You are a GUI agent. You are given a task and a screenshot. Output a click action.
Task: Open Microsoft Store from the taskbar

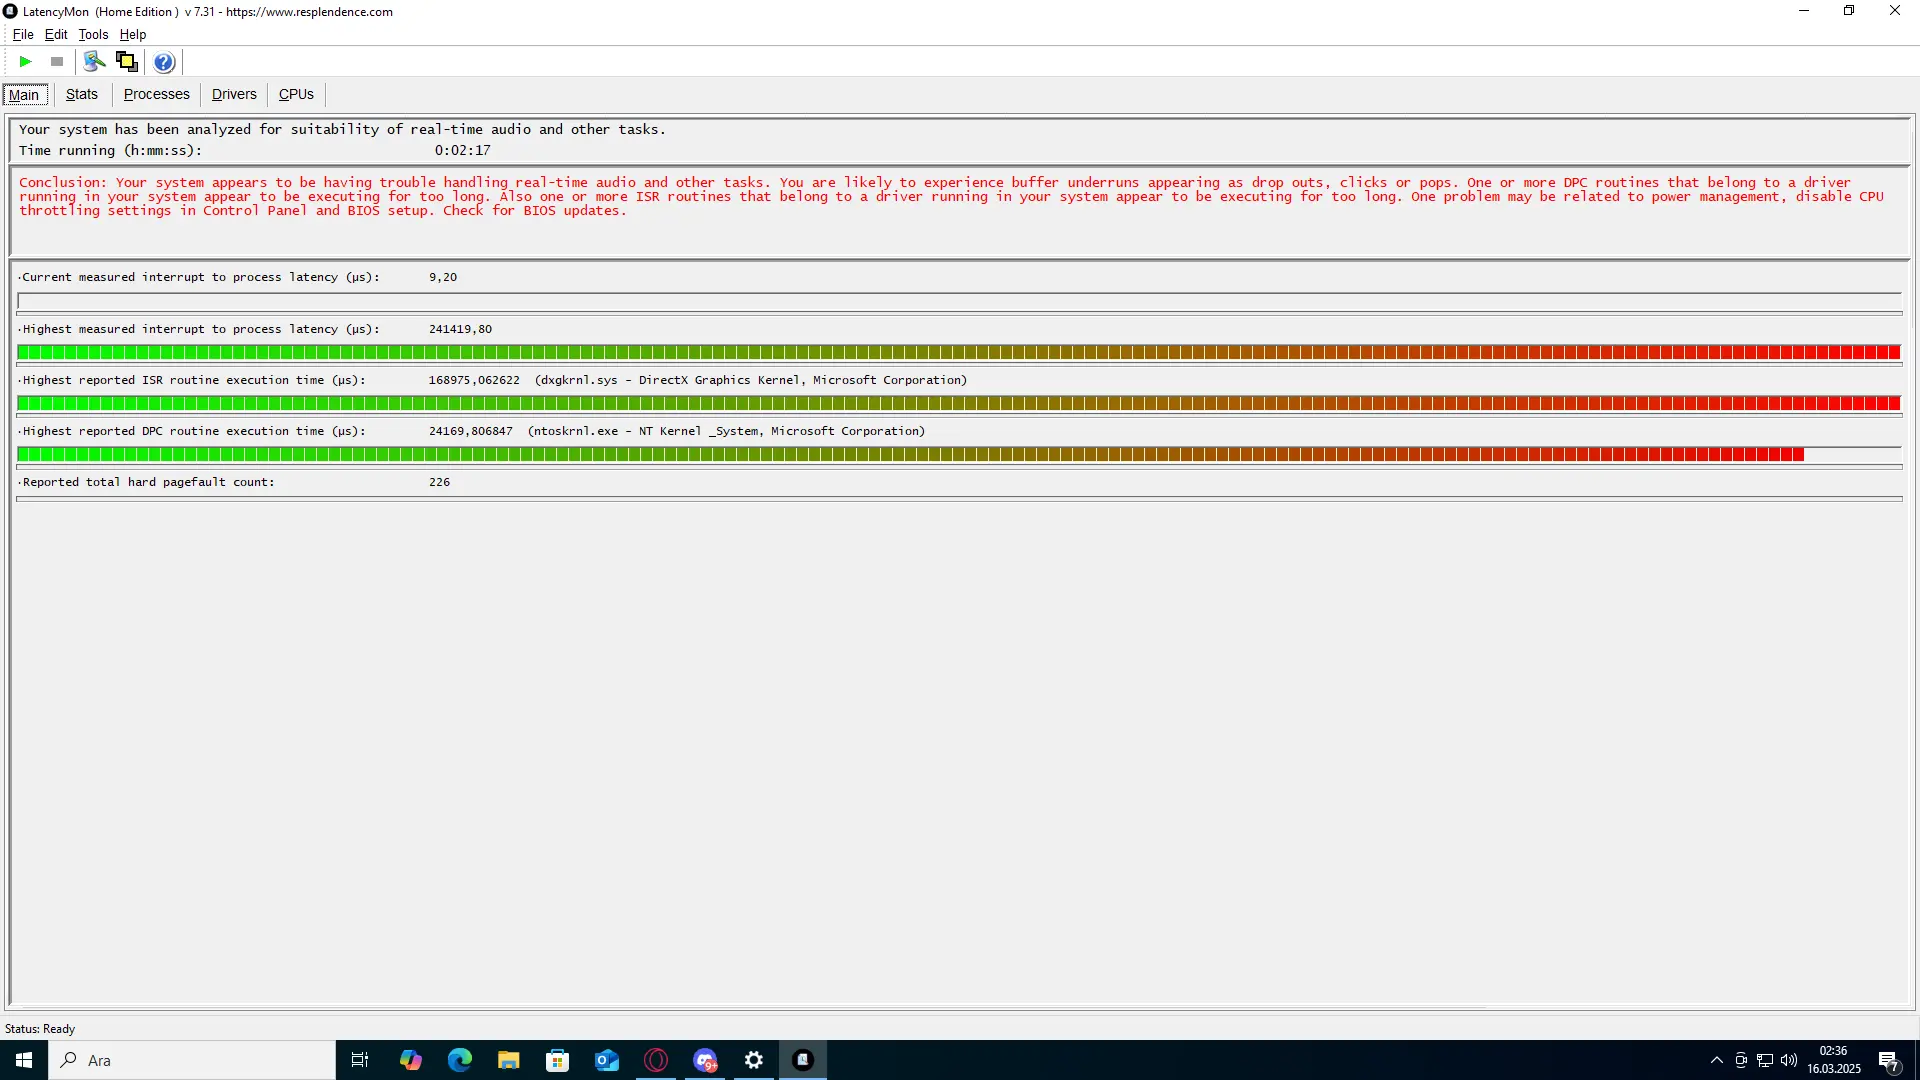point(558,1060)
